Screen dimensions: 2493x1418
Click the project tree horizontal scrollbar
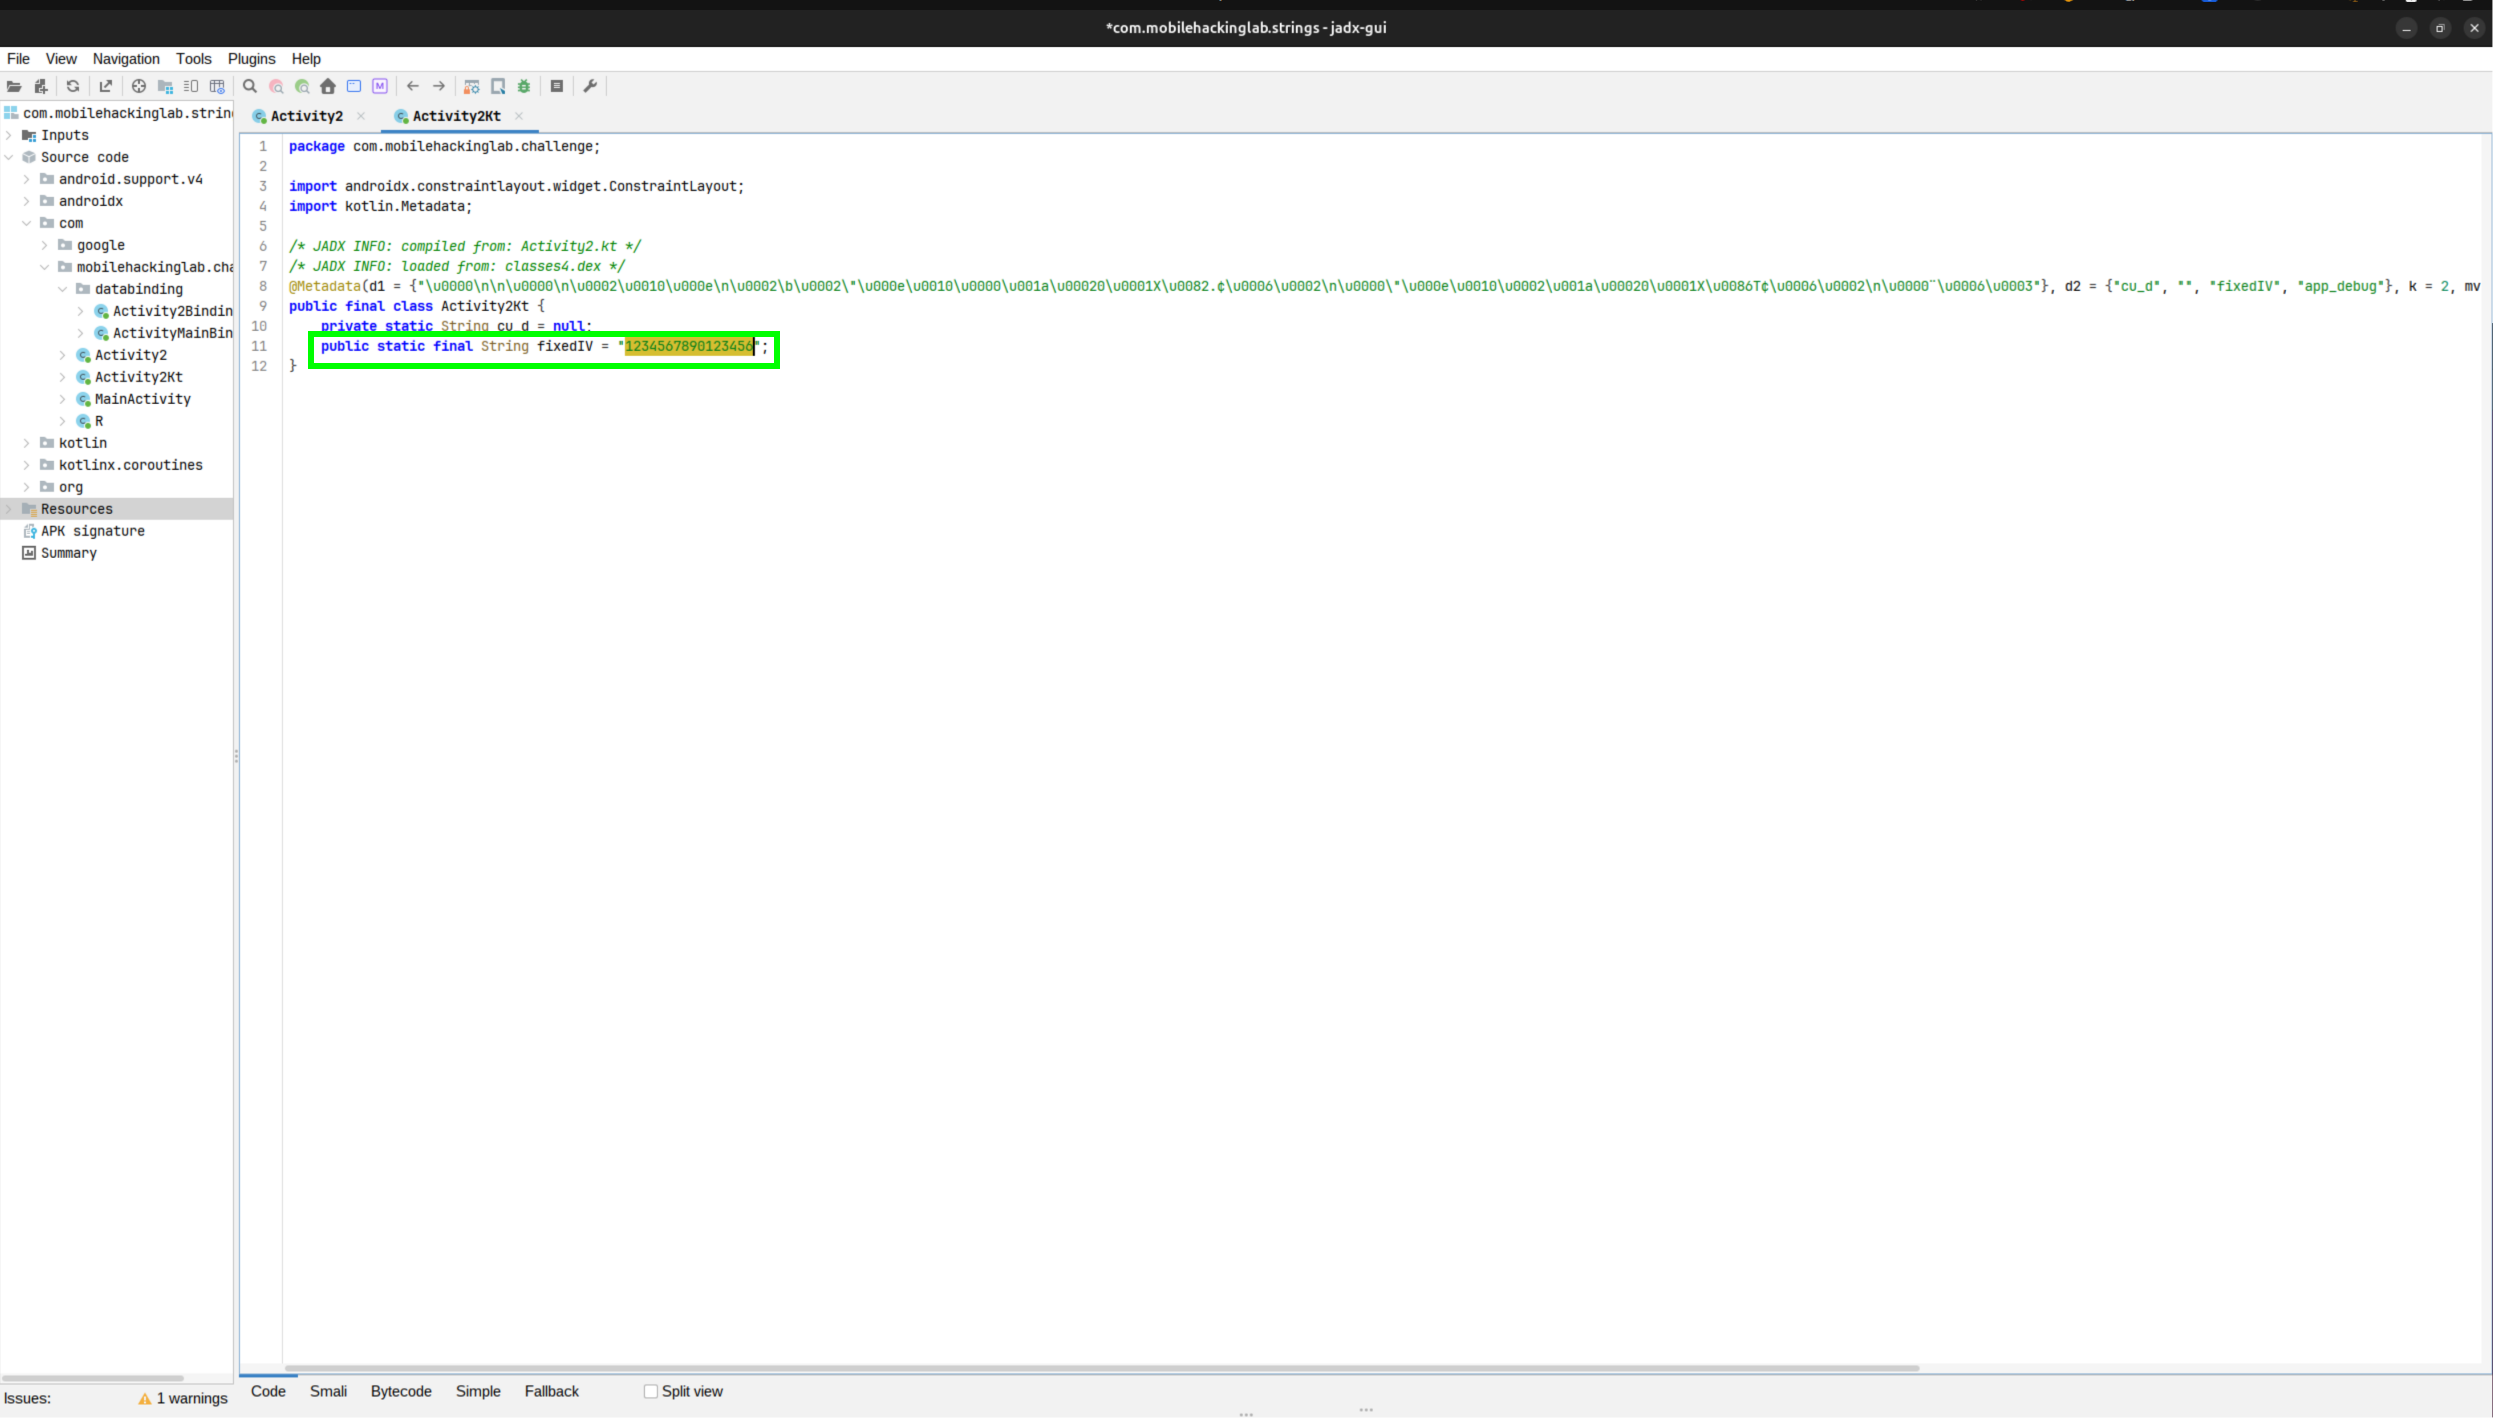(94, 1378)
